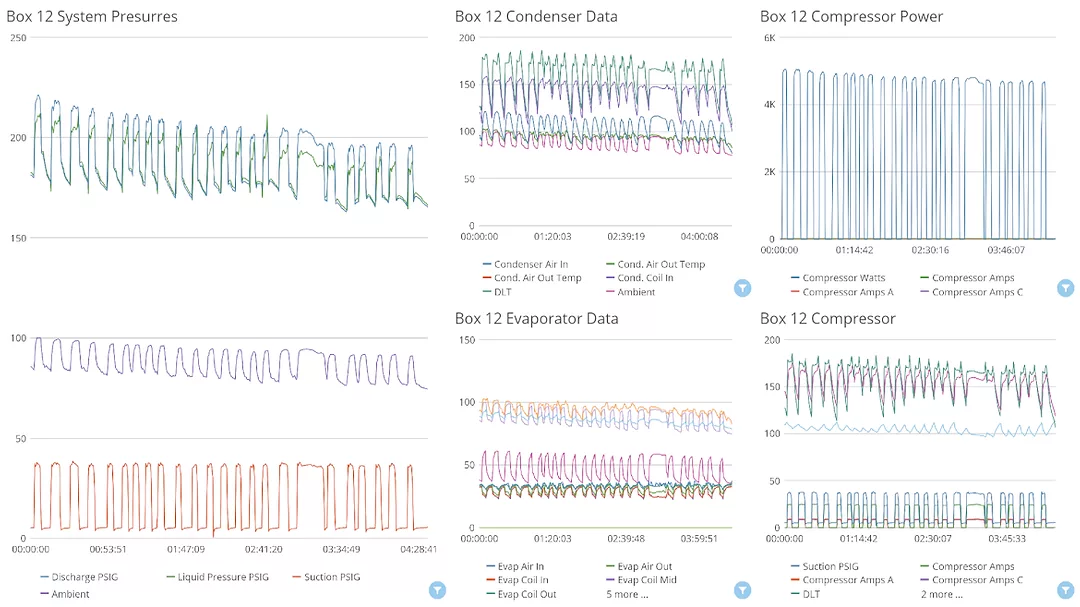Click the 250 axis label in System Presurres
The height and width of the screenshot is (607, 1080).
point(18,38)
